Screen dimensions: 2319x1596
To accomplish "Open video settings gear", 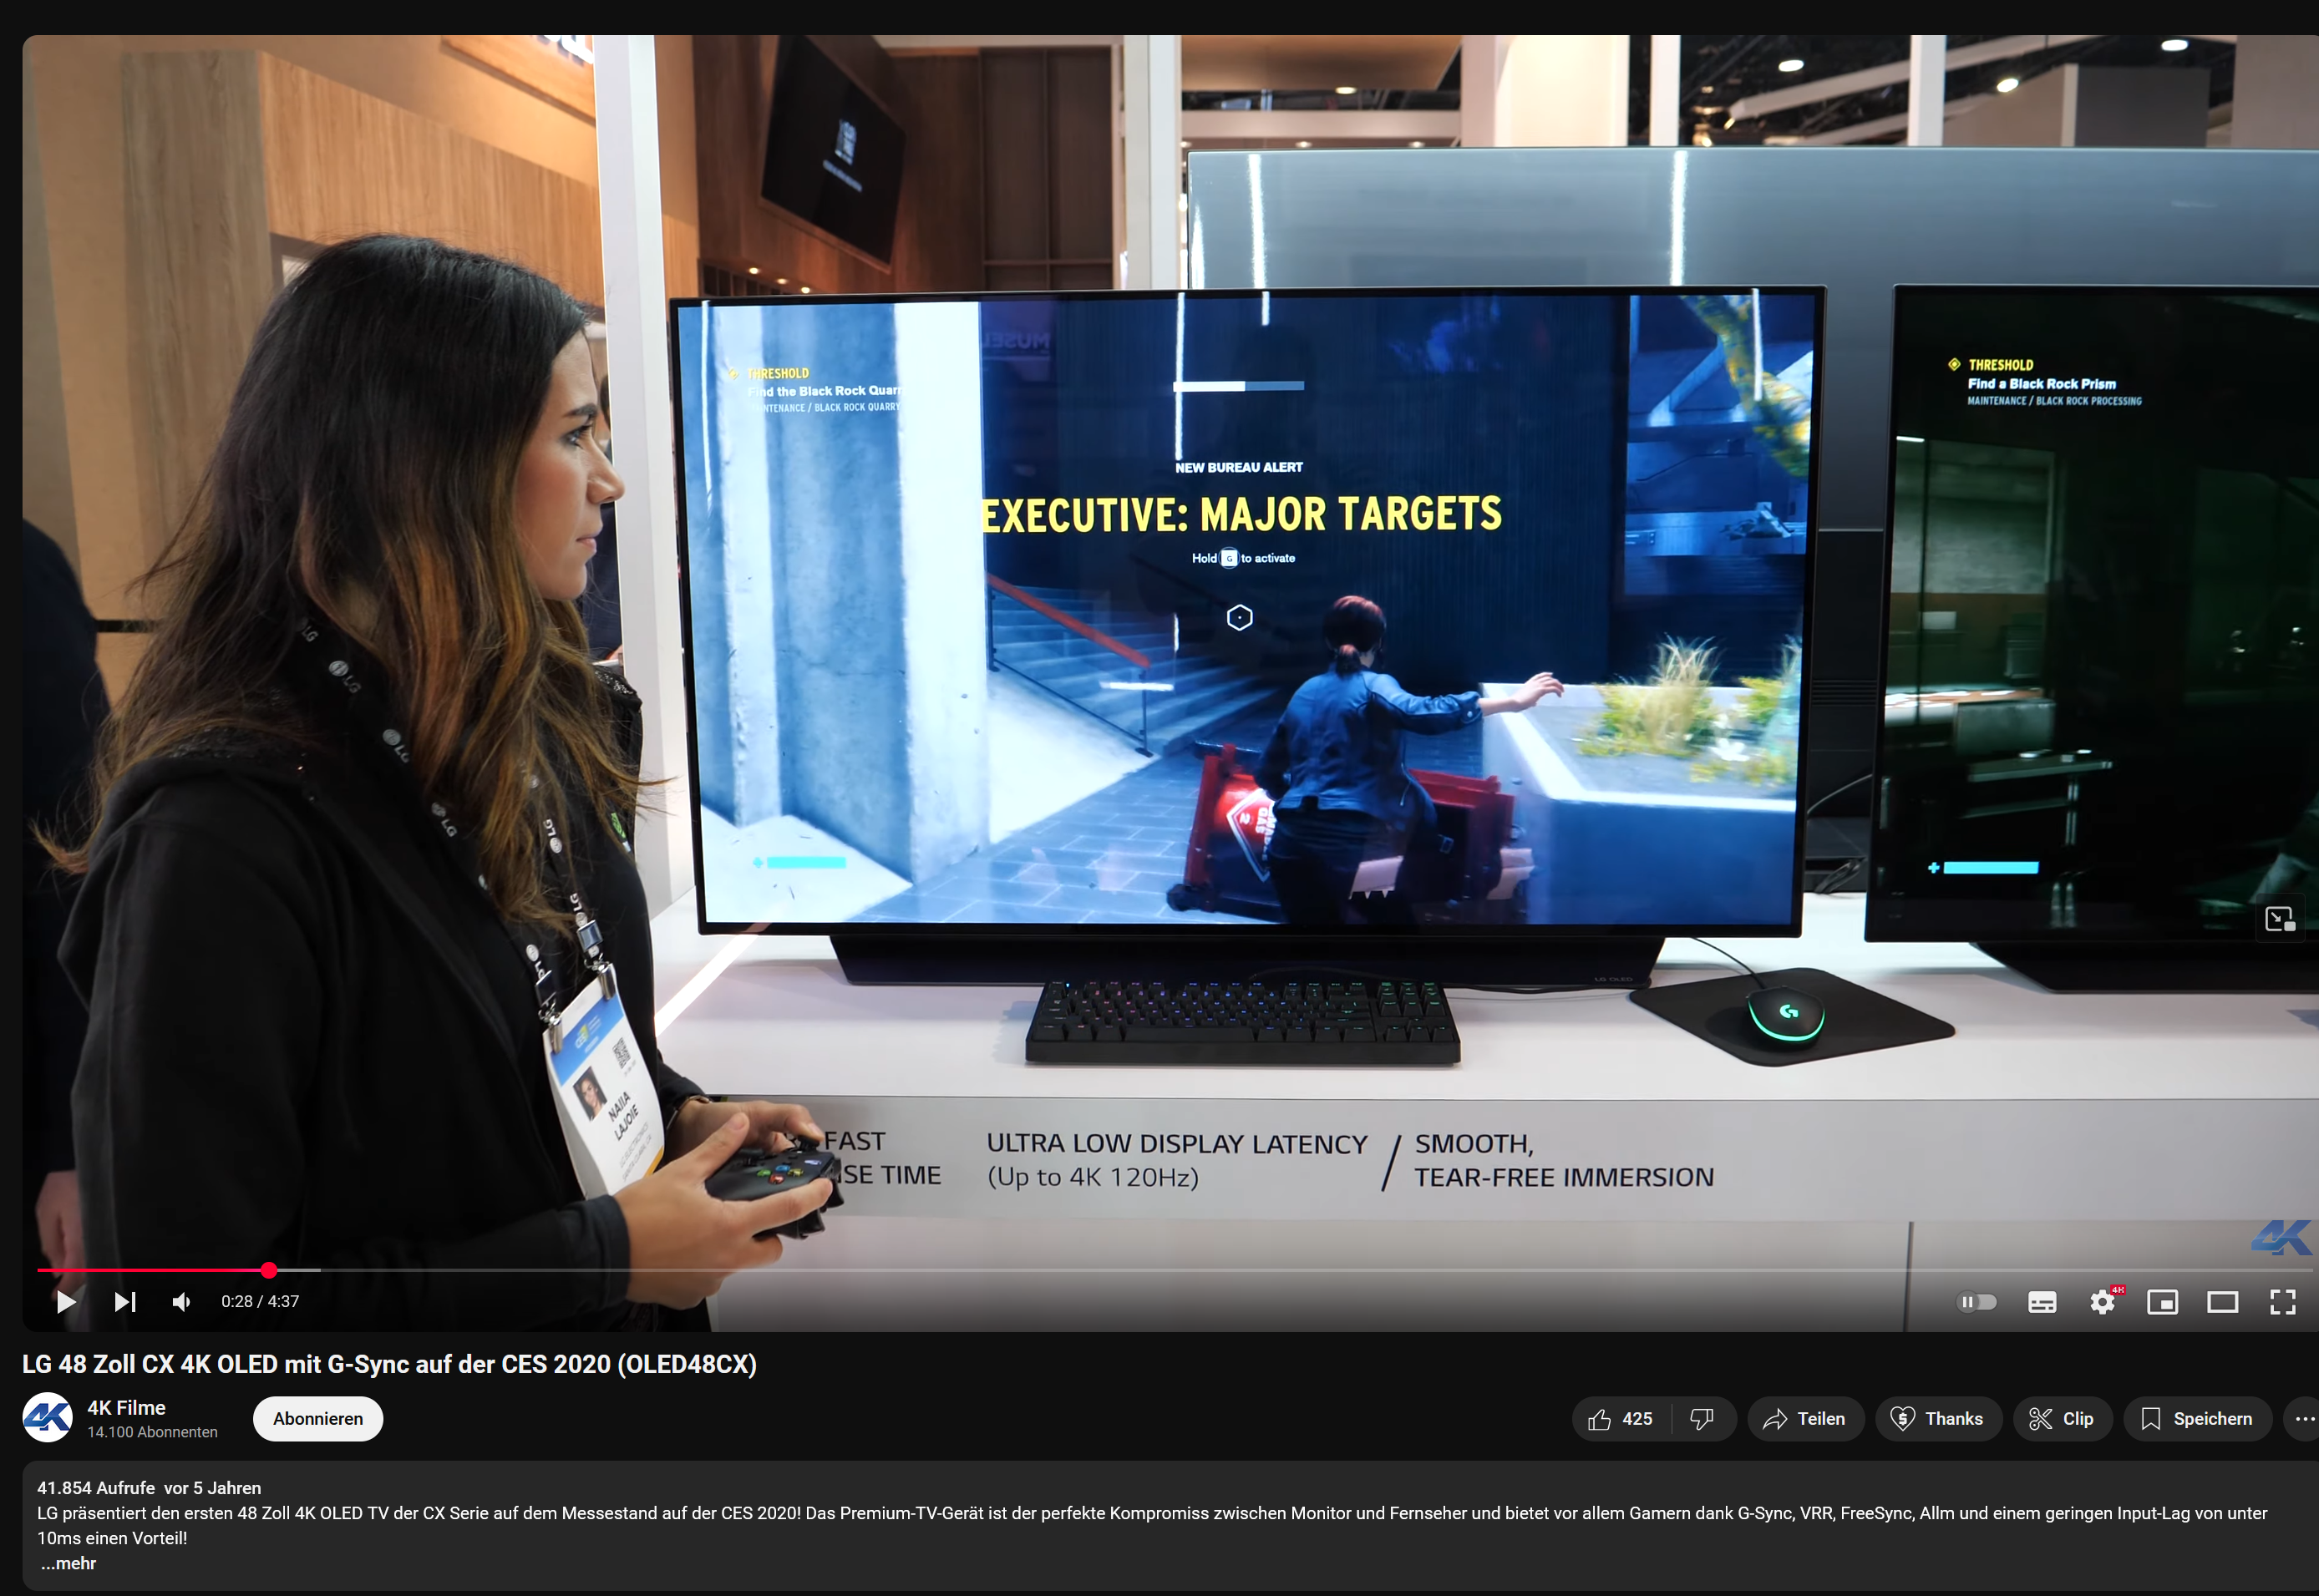I will [2102, 1301].
